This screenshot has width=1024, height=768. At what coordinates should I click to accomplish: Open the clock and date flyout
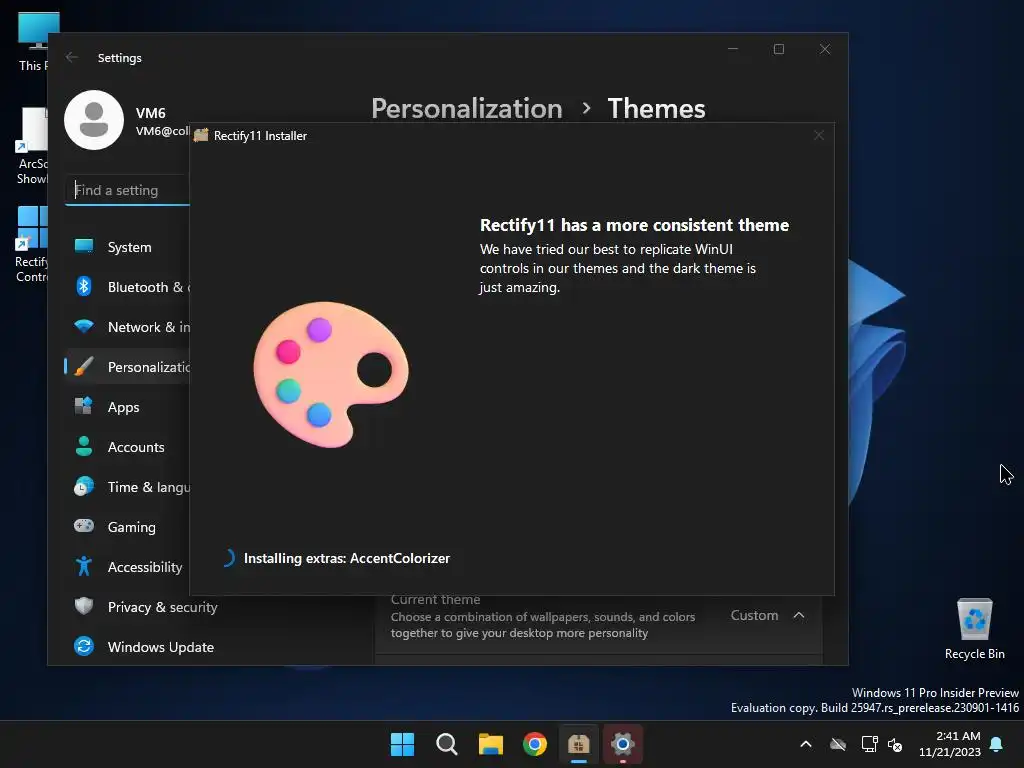coord(950,744)
